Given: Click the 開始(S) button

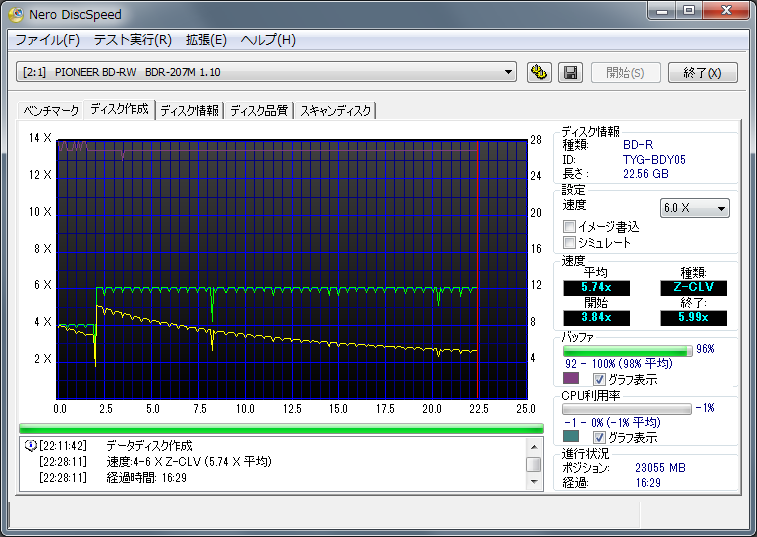Looking at the screenshot, I should 625,72.
